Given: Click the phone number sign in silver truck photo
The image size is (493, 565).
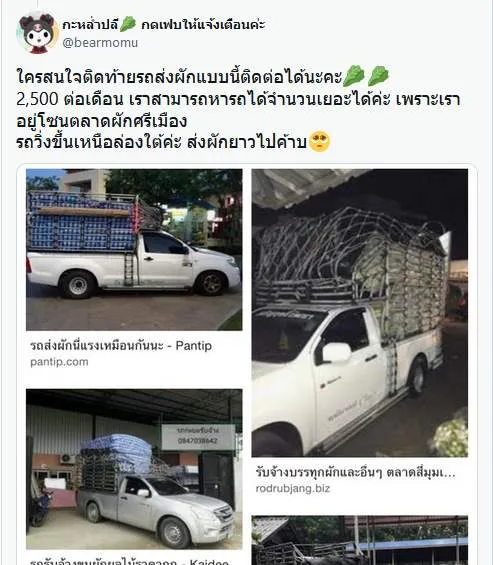Looking at the screenshot, I should pos(197,437).
